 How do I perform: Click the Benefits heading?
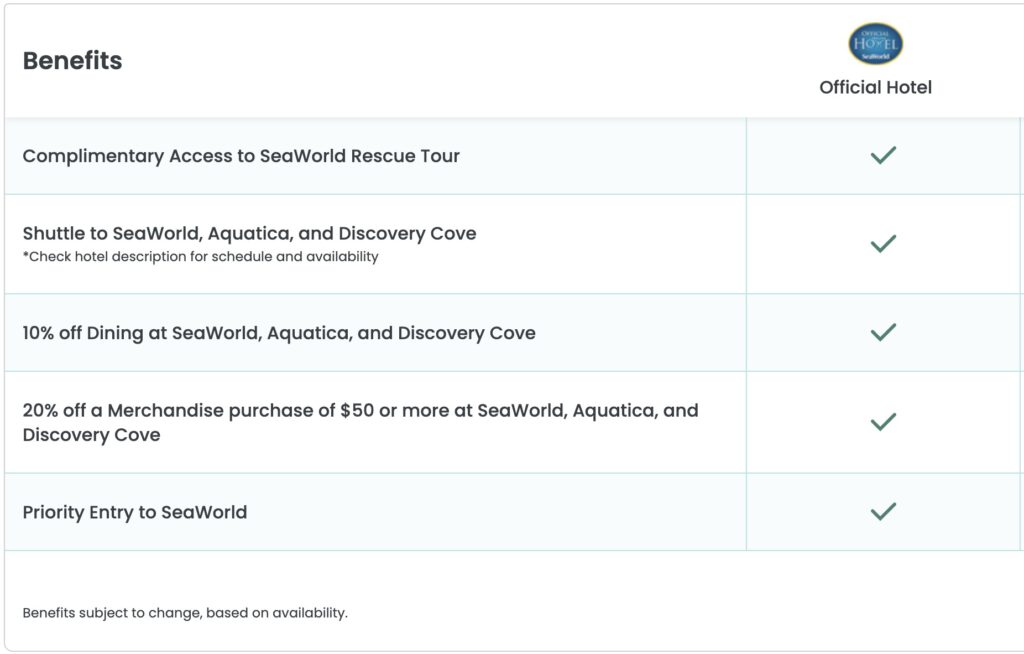(72, 60)
